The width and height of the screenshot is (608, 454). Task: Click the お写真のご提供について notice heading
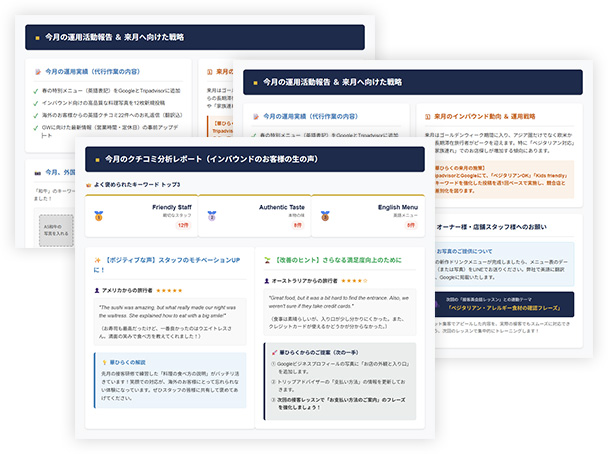(x=464, y=251)
